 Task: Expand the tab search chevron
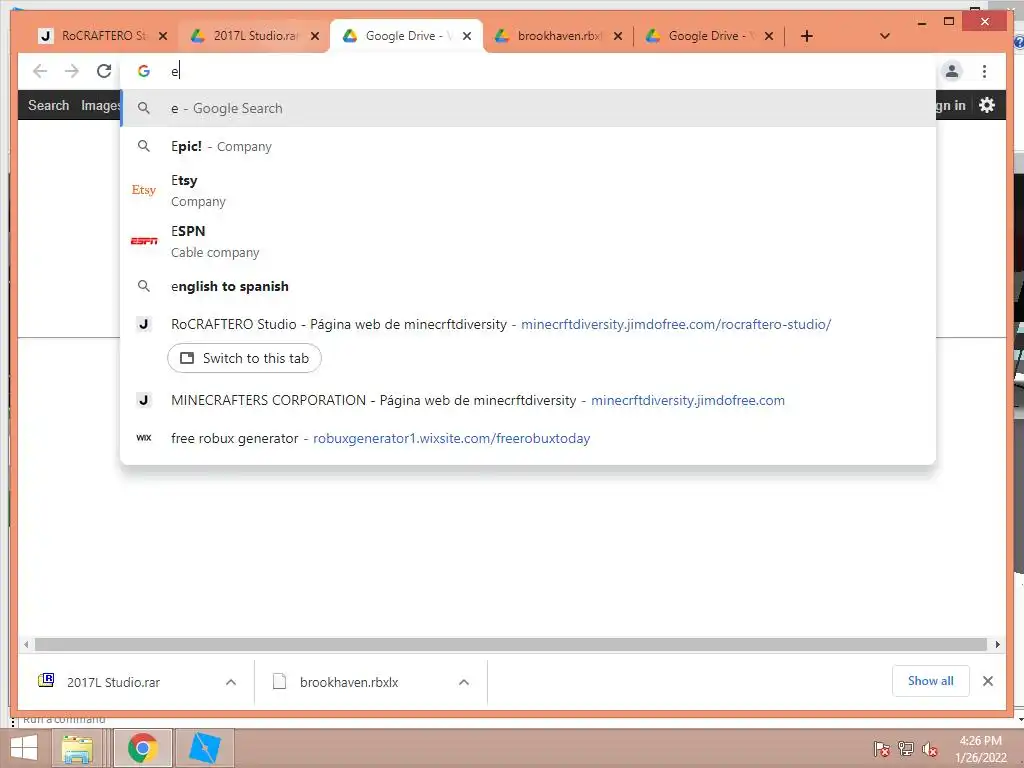(885, 36)
